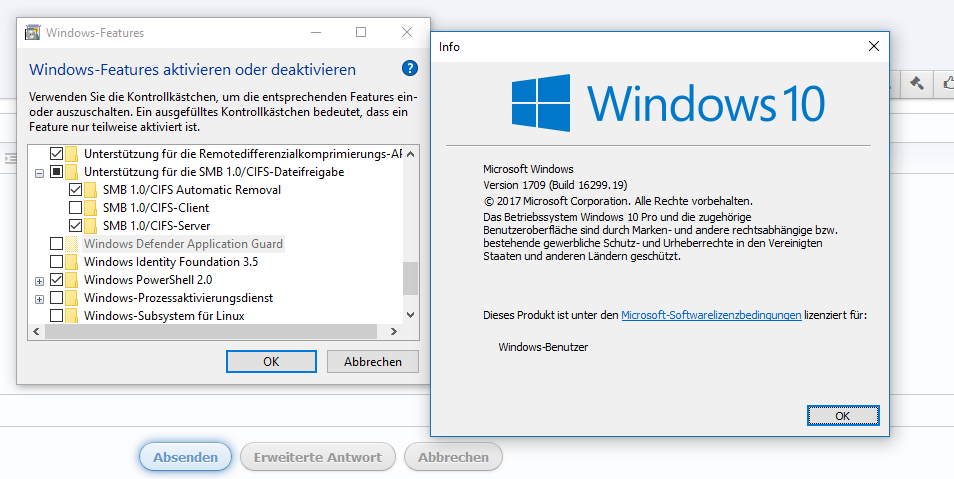The image size is (954, 479).
Task: Click the horizontal scroll-right arrow
Action: 394,331
